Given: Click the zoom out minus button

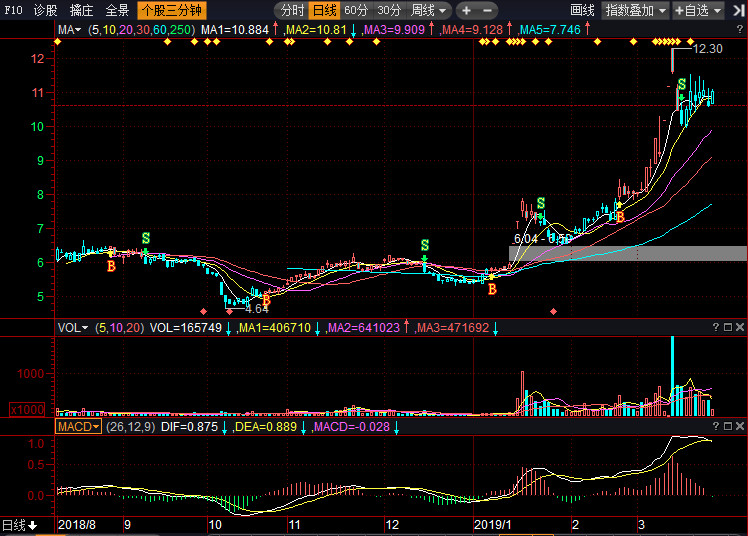Looking at the screenshot, I should tap(487, 10).
